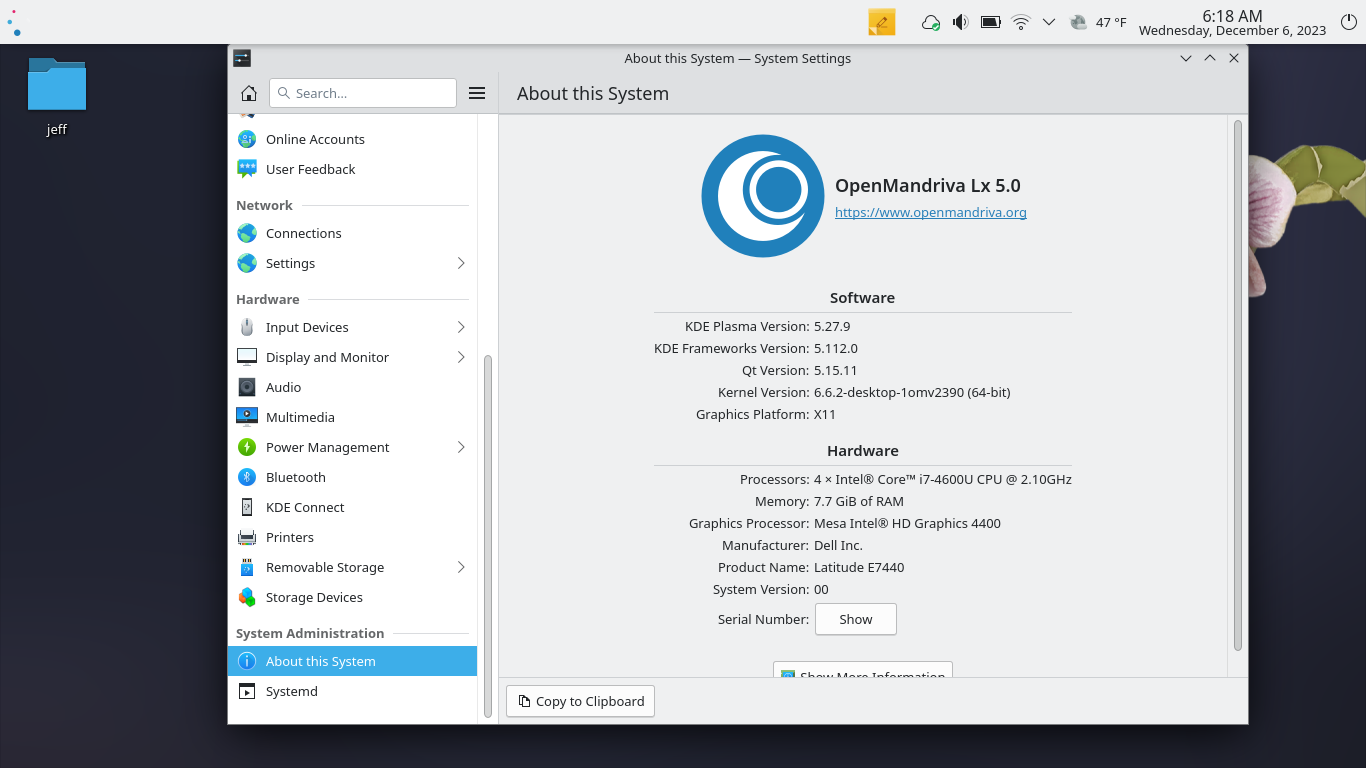Click the About page vertical scrollbar
Screen dimensions: 1366x768
pos(1238,385)
